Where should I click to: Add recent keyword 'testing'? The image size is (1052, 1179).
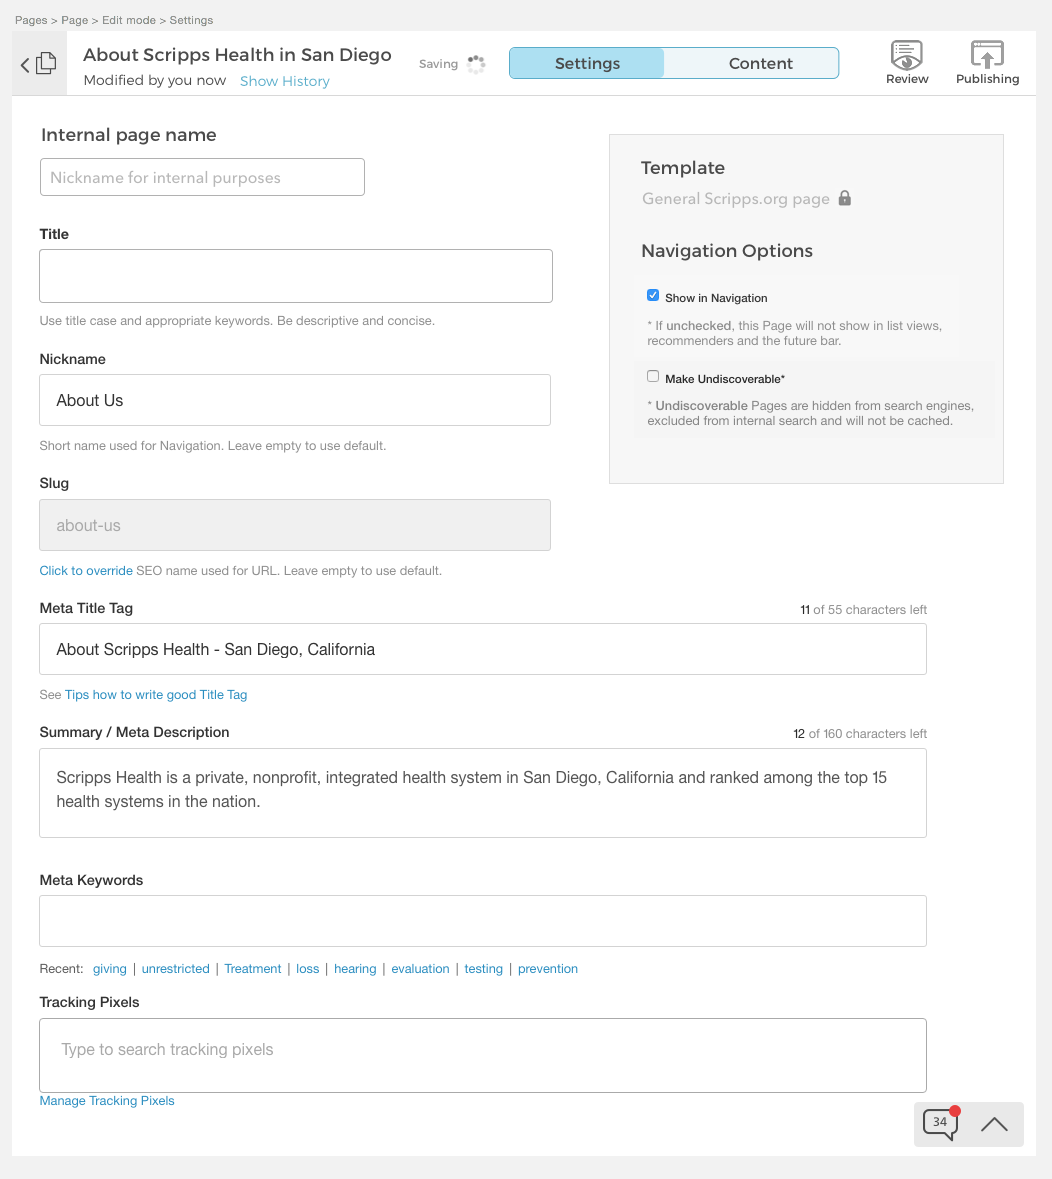pos(484,968)
